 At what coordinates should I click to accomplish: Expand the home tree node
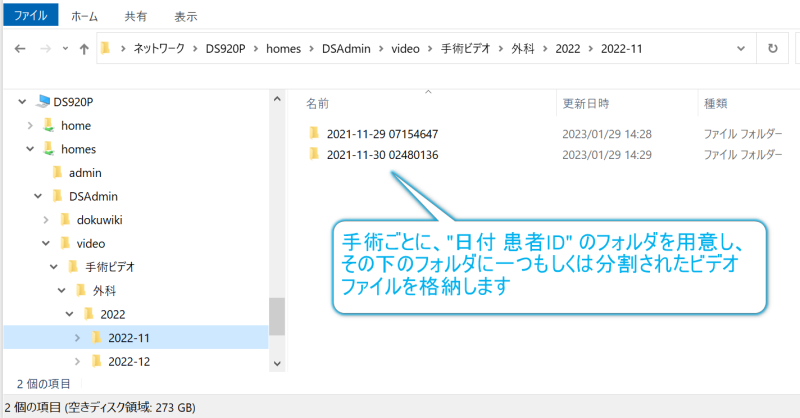[x=30, y=126]
